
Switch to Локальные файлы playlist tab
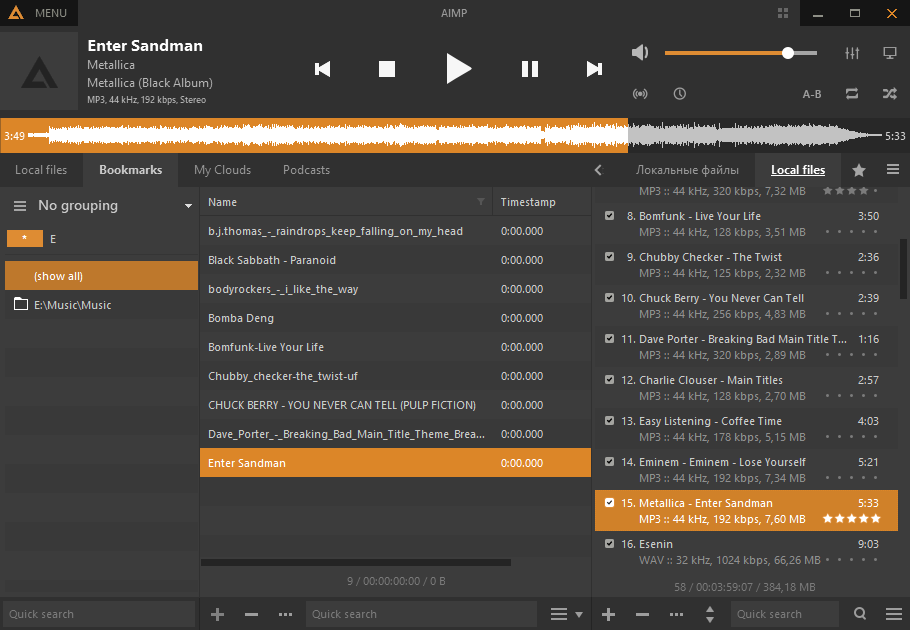click(687, 170)
